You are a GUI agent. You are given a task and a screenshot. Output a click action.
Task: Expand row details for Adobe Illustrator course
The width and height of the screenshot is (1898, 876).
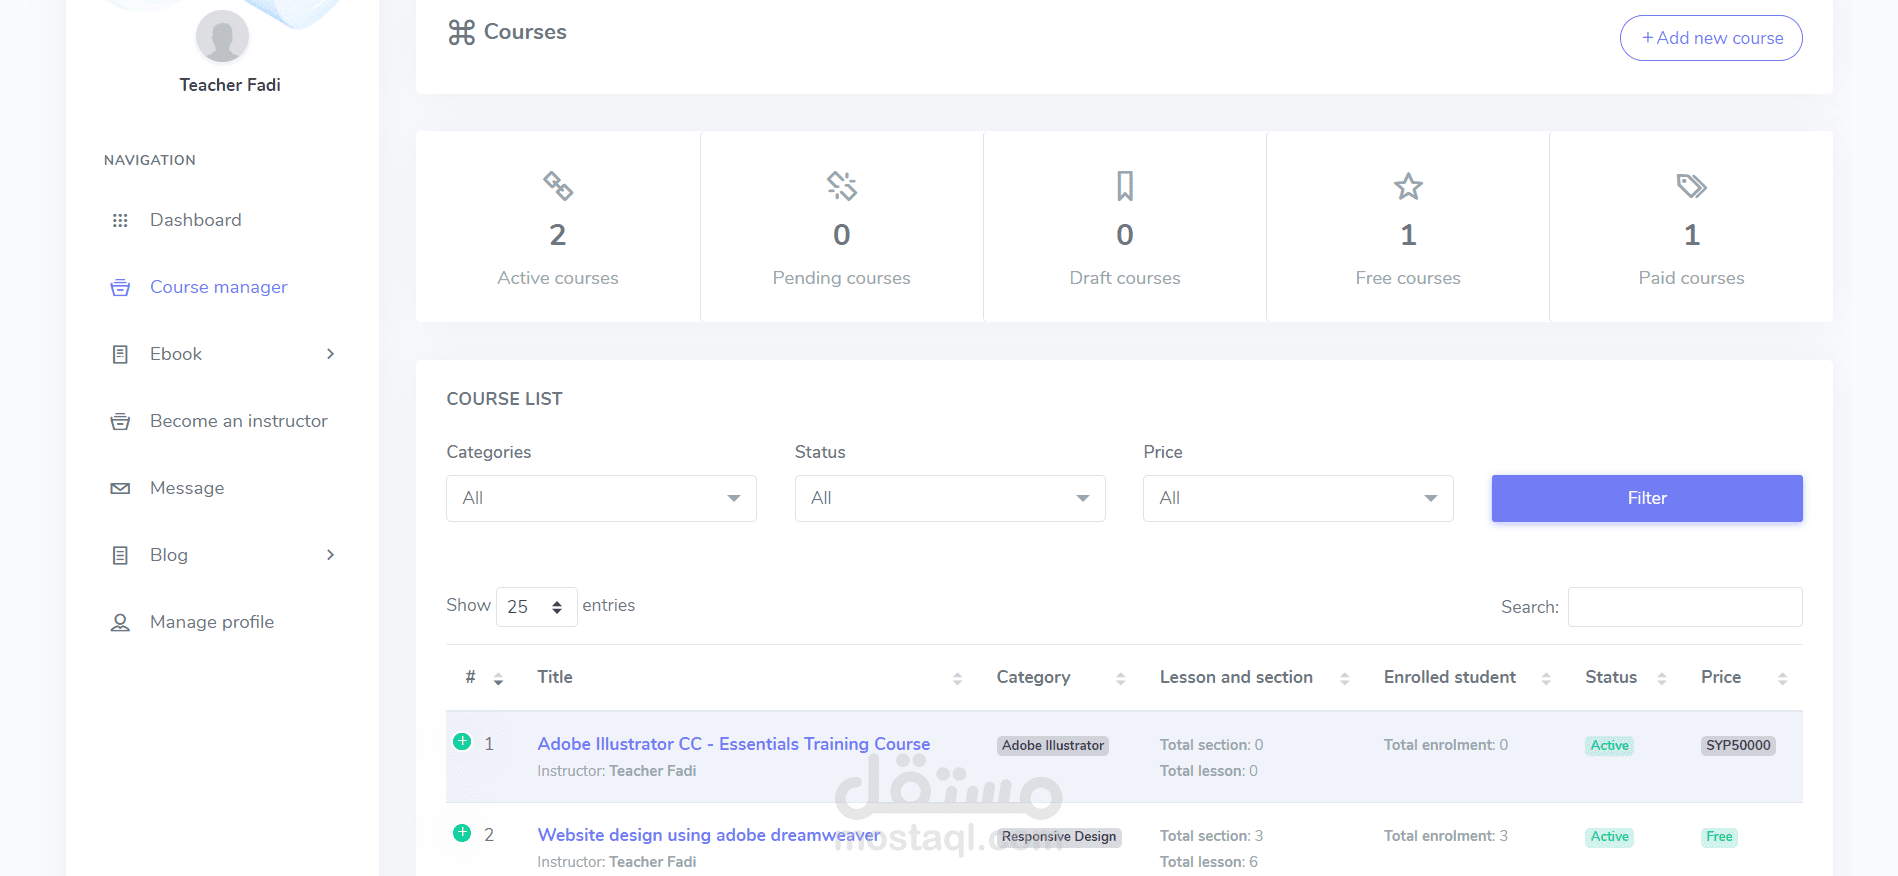pyautogui.click(x=462, y=742)
